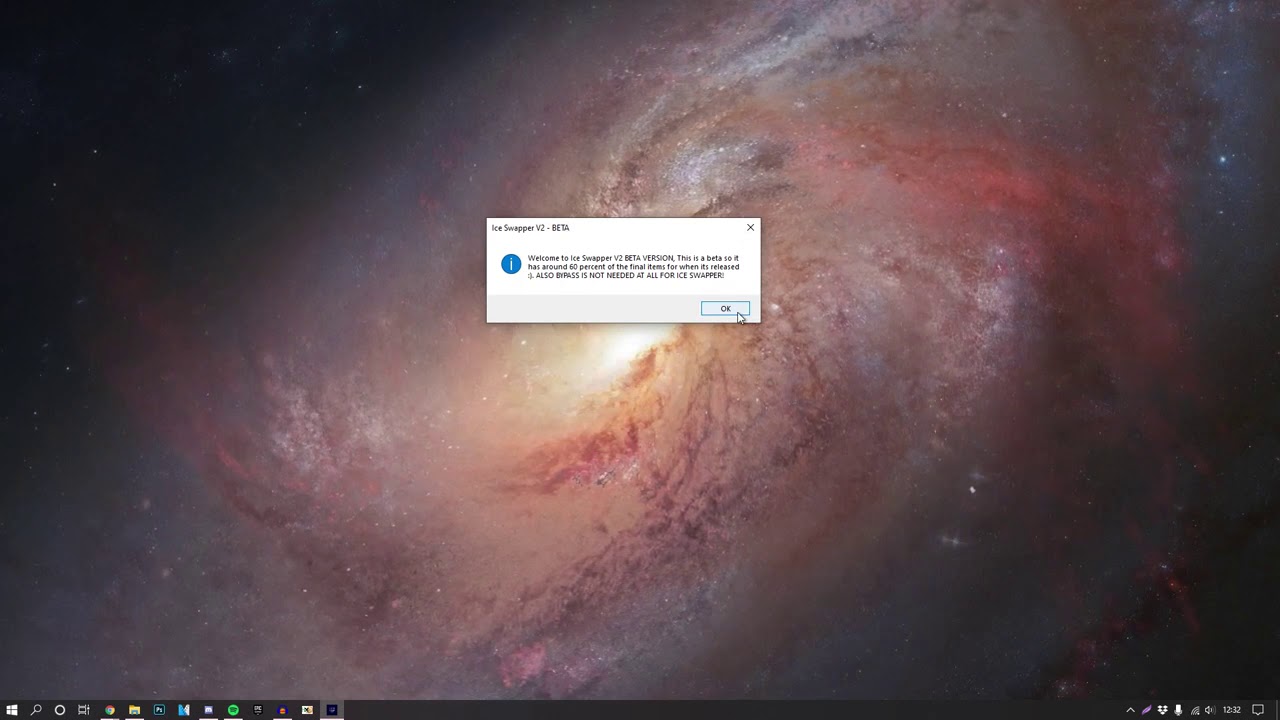This screenshot has height=720, width=1280.
Task: Click OK in the Ice Swapper dialog
Action: 725,308
